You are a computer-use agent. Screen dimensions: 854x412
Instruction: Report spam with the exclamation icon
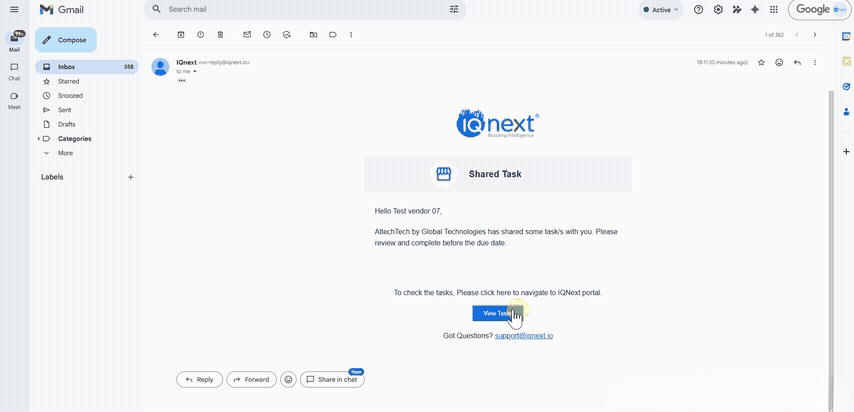(x=200, y=34)
